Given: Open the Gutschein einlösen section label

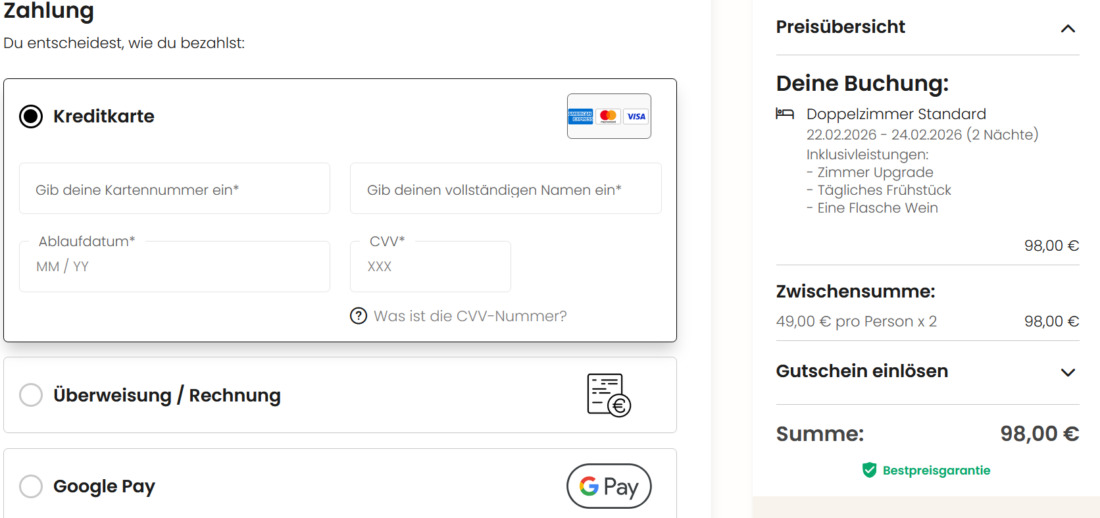Looking at the screenshot, I should (862, 371).
